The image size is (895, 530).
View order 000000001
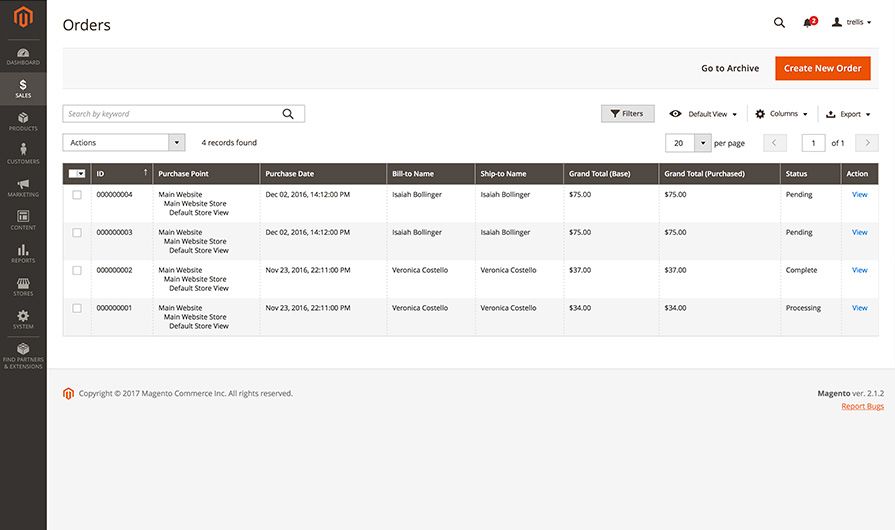click(x=859, y=308)
